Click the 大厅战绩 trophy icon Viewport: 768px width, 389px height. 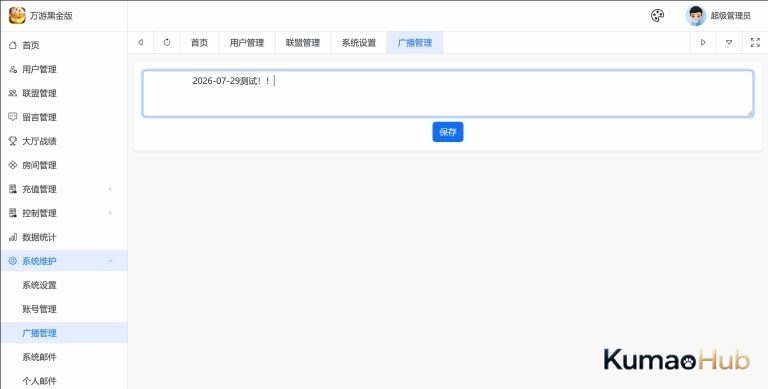tap(13, 141)
